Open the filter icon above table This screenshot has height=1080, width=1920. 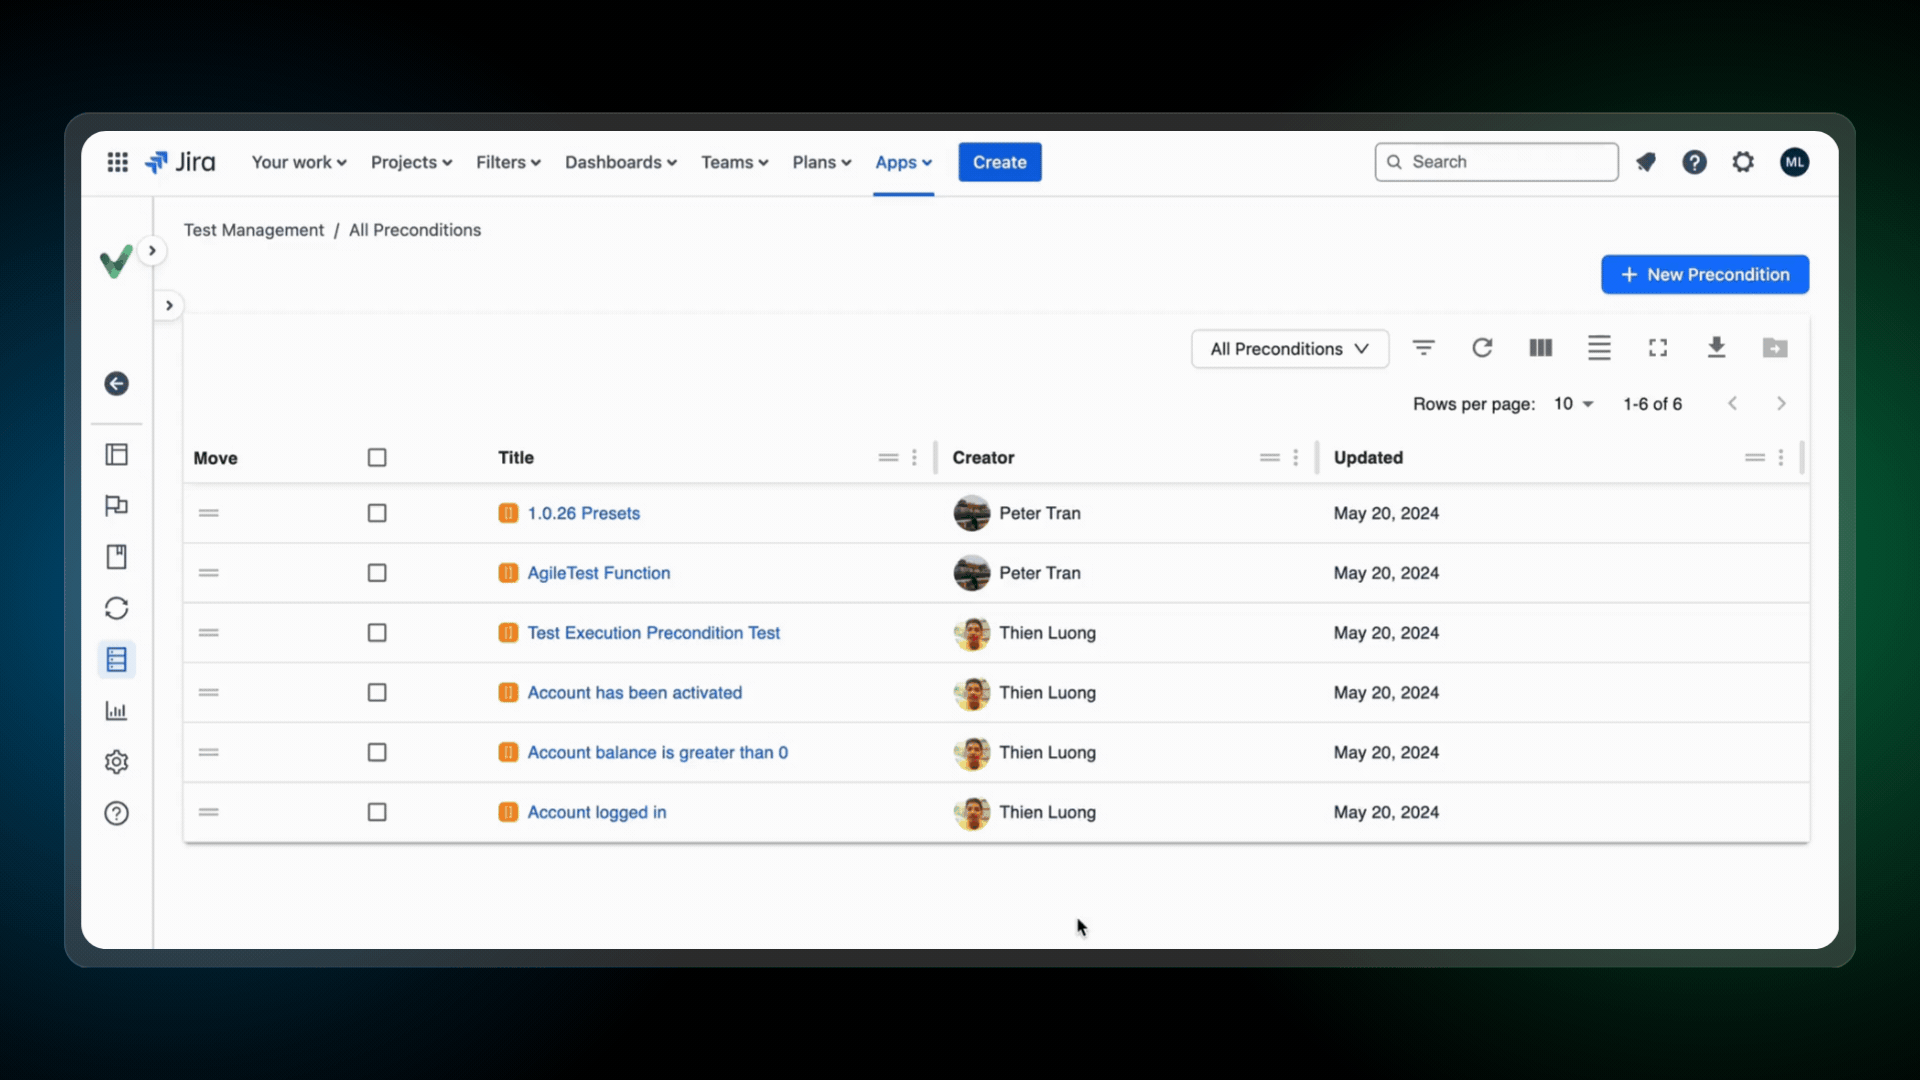click(1423, 348)
